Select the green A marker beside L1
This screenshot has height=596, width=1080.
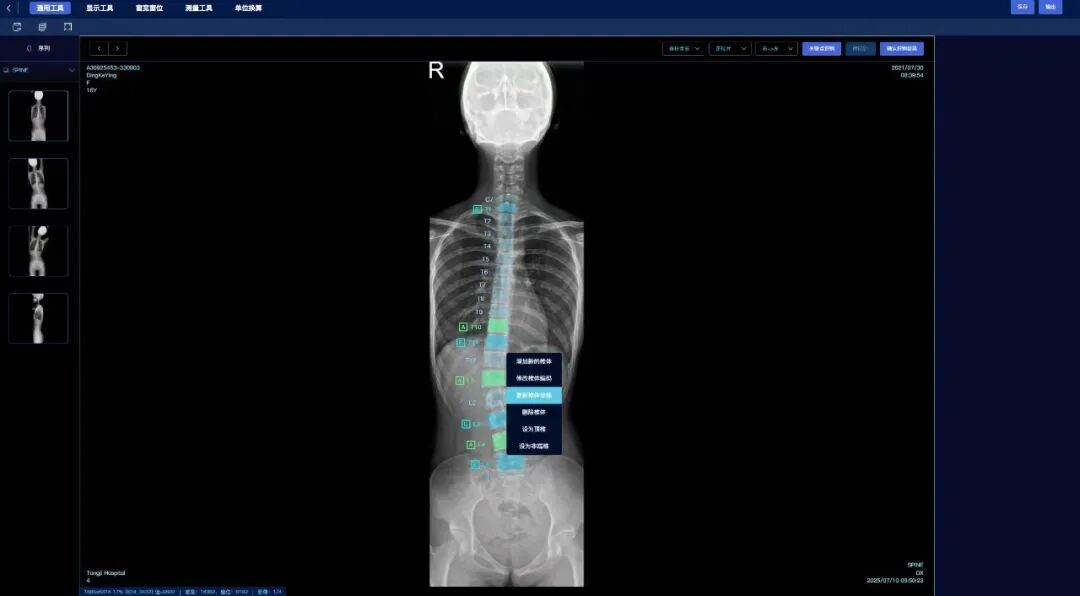coord(459,380)
